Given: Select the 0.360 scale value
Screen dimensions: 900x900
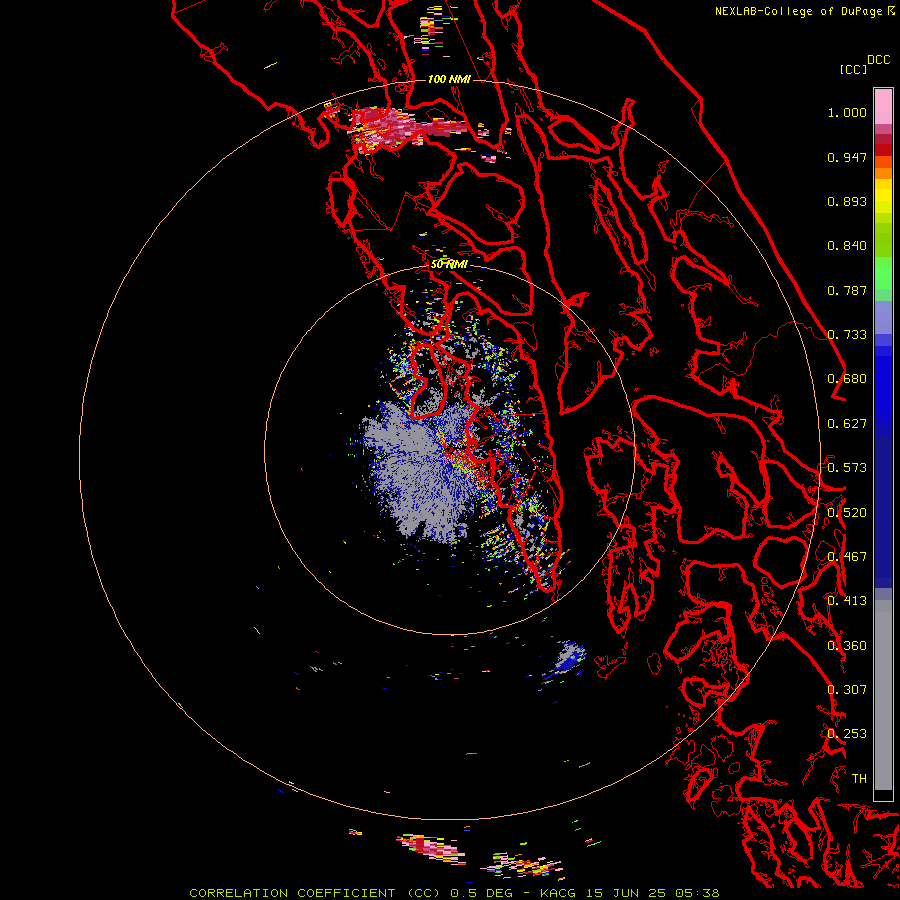Looking at the screenshot, I should click(x=847, y=646).
